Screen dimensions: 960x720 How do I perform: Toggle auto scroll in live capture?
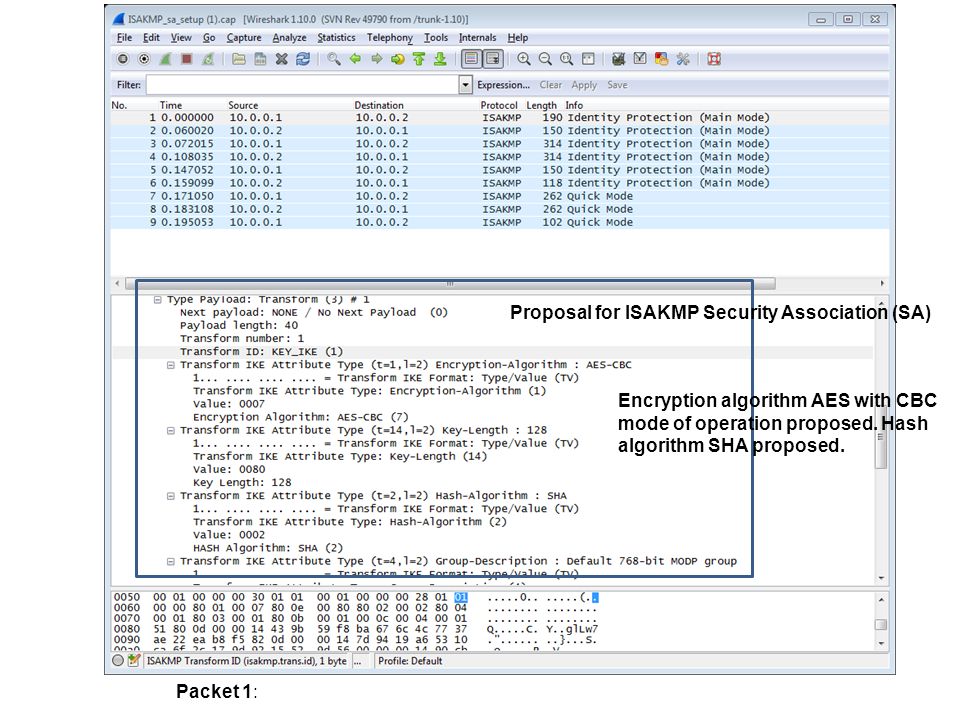[493, 59]
